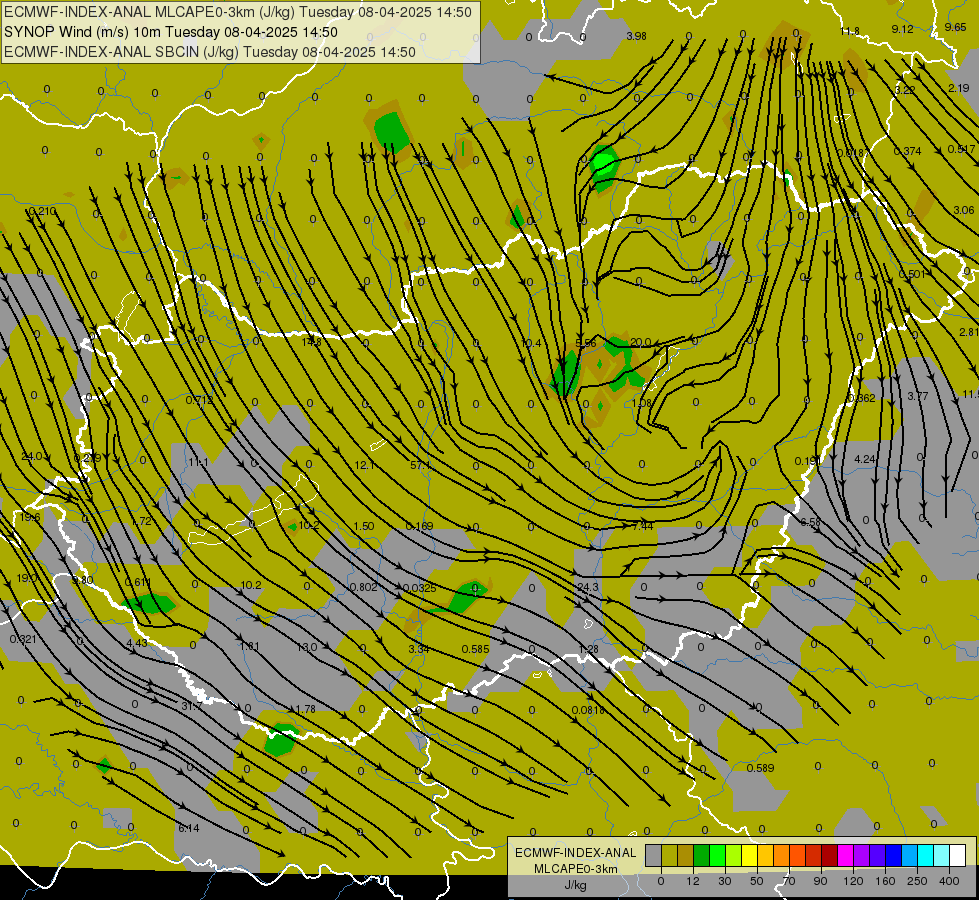Pick the bright green legend swatch
The width and height of the screenshot is (979, 900).
click(x=718, y=856)
